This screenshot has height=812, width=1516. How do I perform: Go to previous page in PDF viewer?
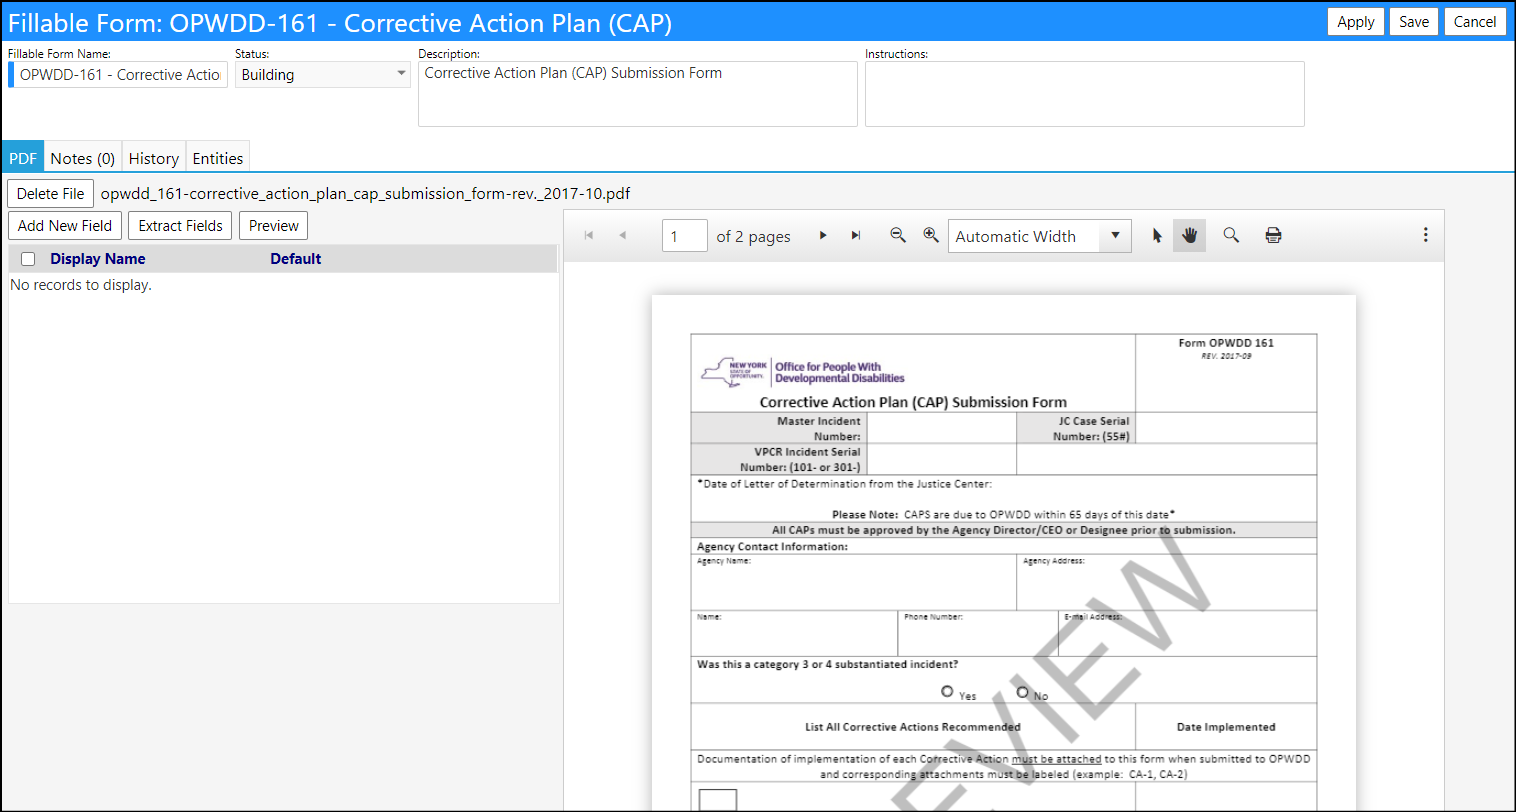coord(622,235)
